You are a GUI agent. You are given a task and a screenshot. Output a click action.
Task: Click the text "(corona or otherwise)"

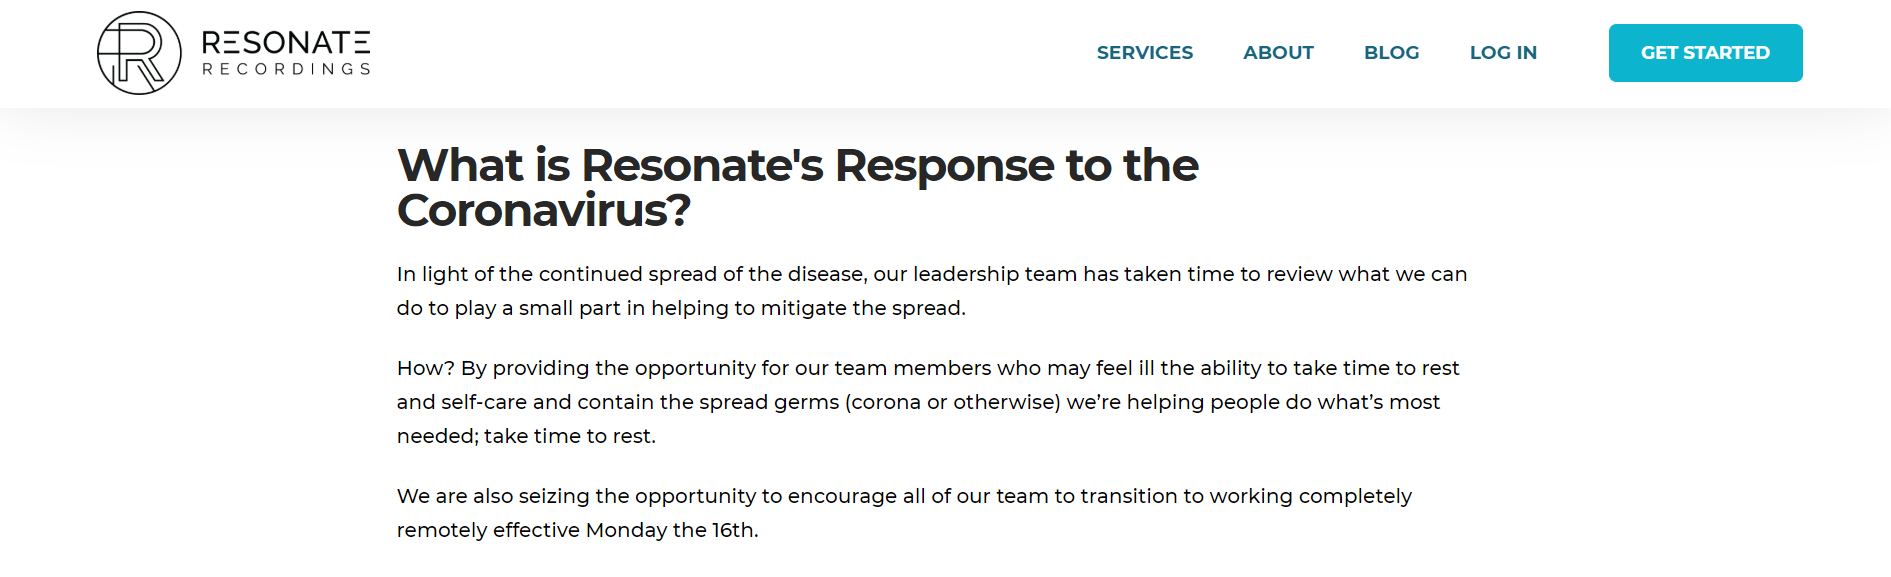pos(952,402)
